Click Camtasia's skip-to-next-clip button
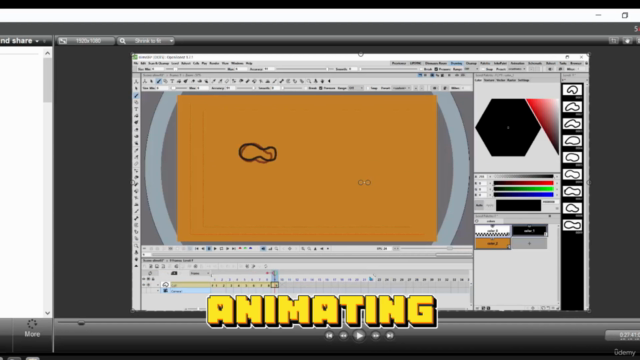Screen dimensions: 640x360 [390, 336]
